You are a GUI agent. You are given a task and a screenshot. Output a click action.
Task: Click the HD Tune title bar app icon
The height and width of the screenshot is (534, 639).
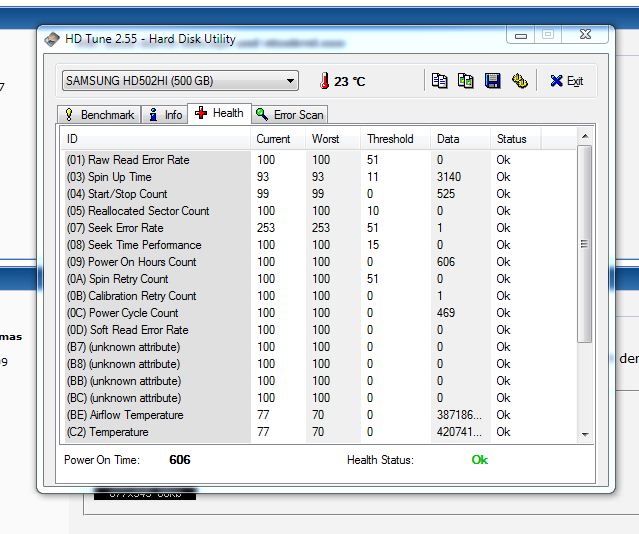[52, 40]
